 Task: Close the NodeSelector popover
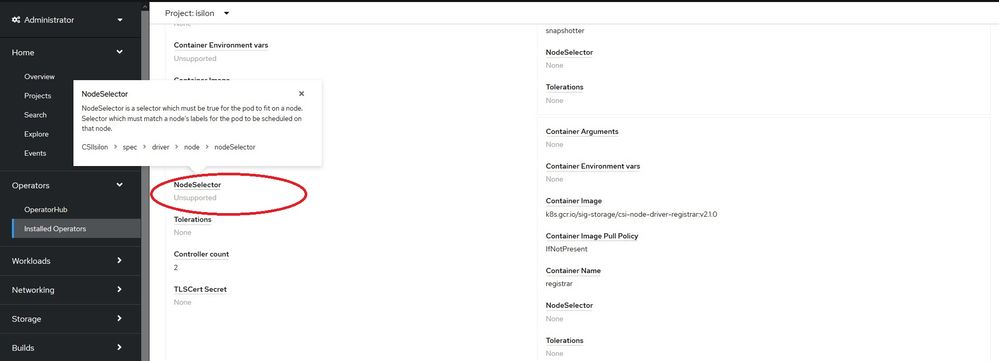point(301,94)
